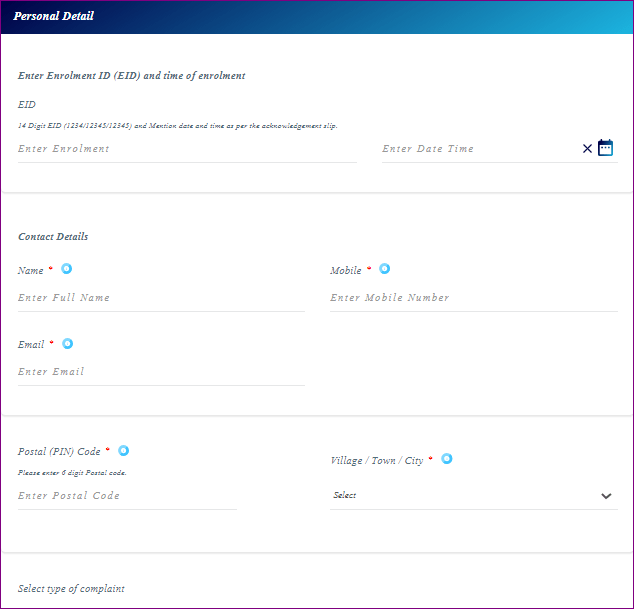Screen dimensions: 634x609
Task: Show info for Postal (PIN) Code
Action: (124, 451)
